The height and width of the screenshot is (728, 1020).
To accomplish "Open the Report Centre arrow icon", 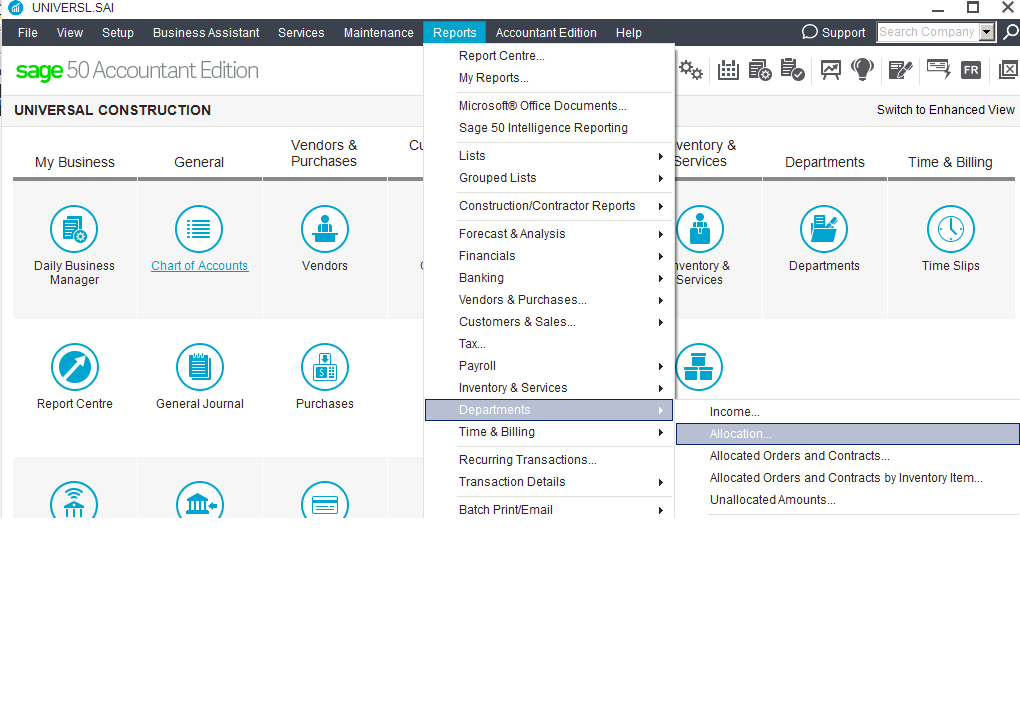I will click(x=75, y=367).
